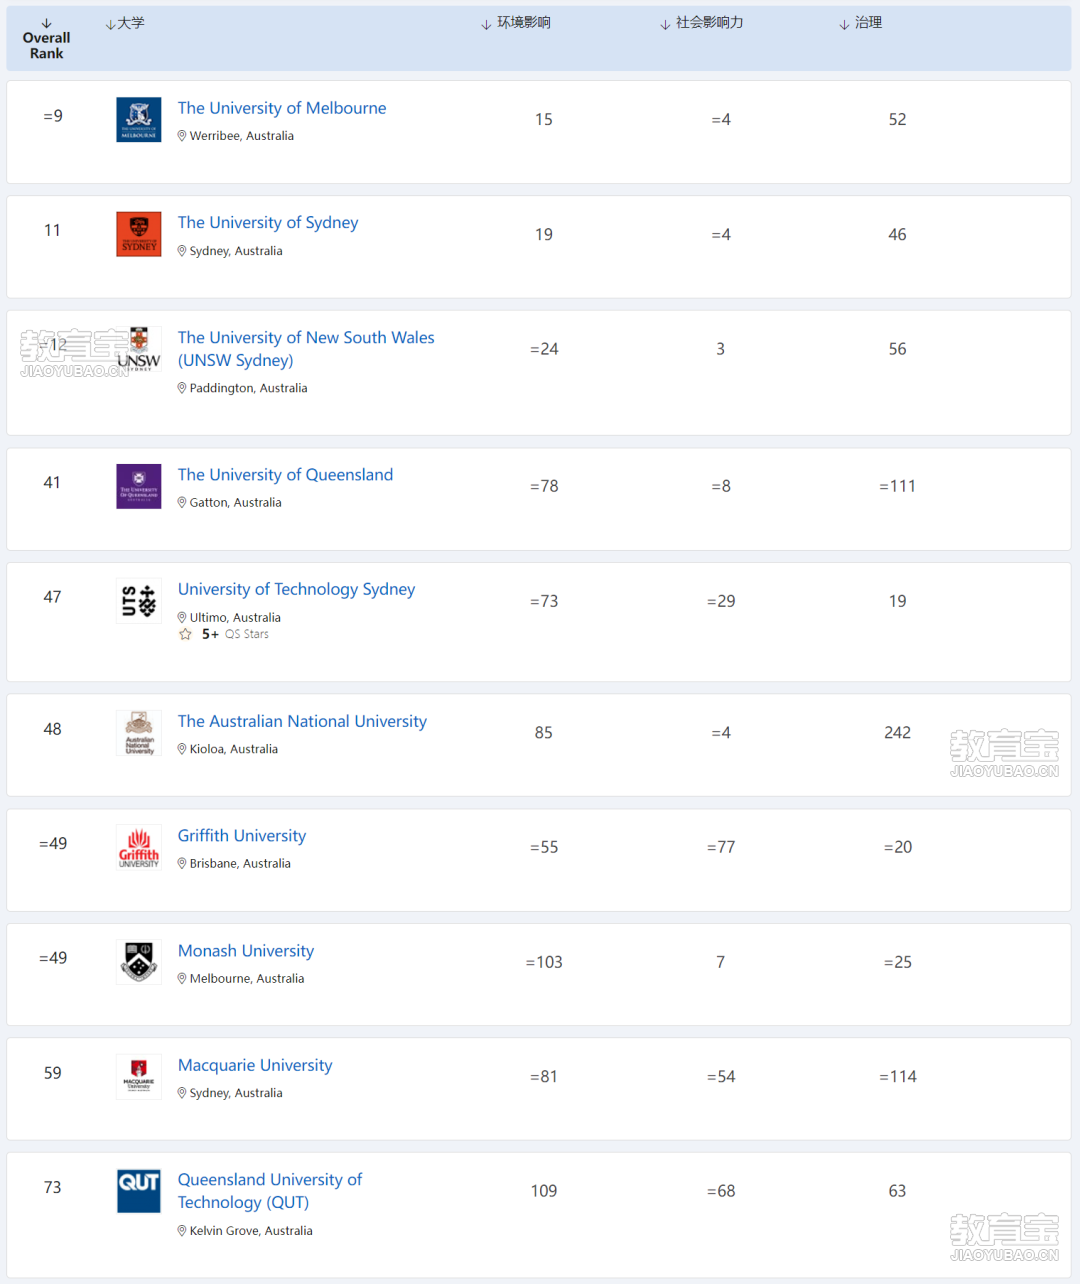Click Melbourne's overall rank =9
Viewport: 1080px width, 1284px height.
53,116
